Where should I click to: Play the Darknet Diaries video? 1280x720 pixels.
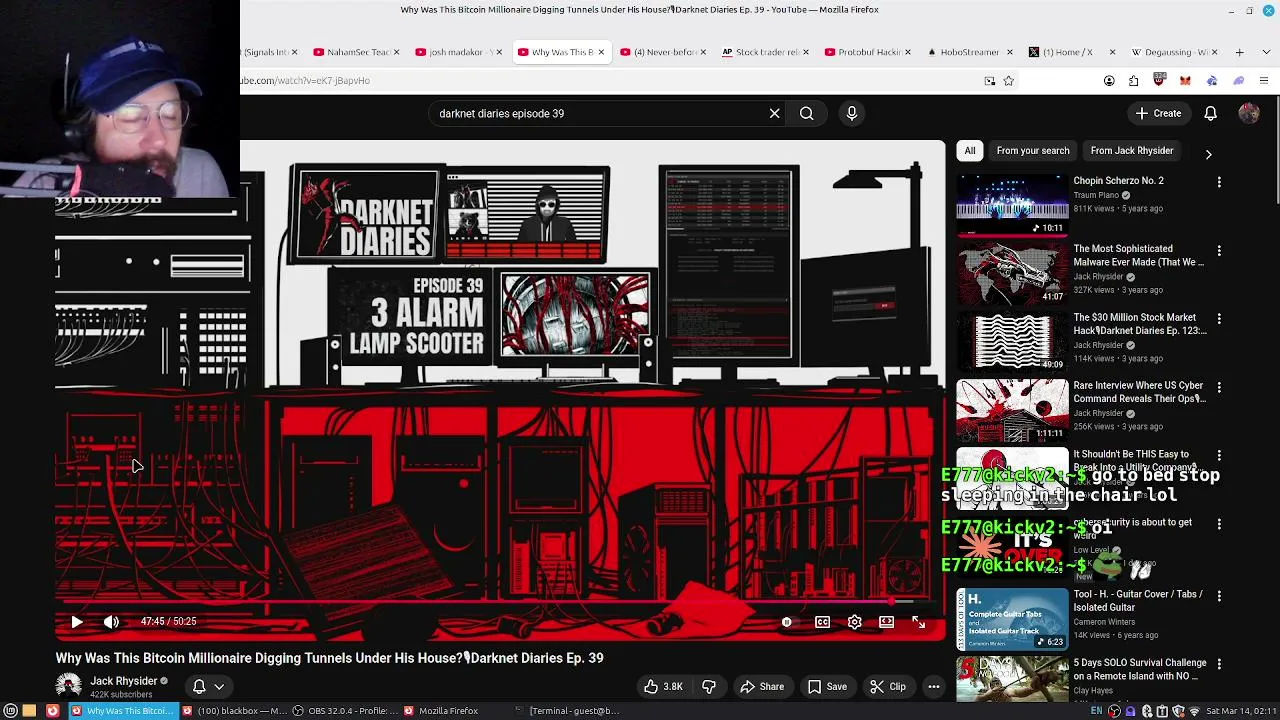[77, 622]
